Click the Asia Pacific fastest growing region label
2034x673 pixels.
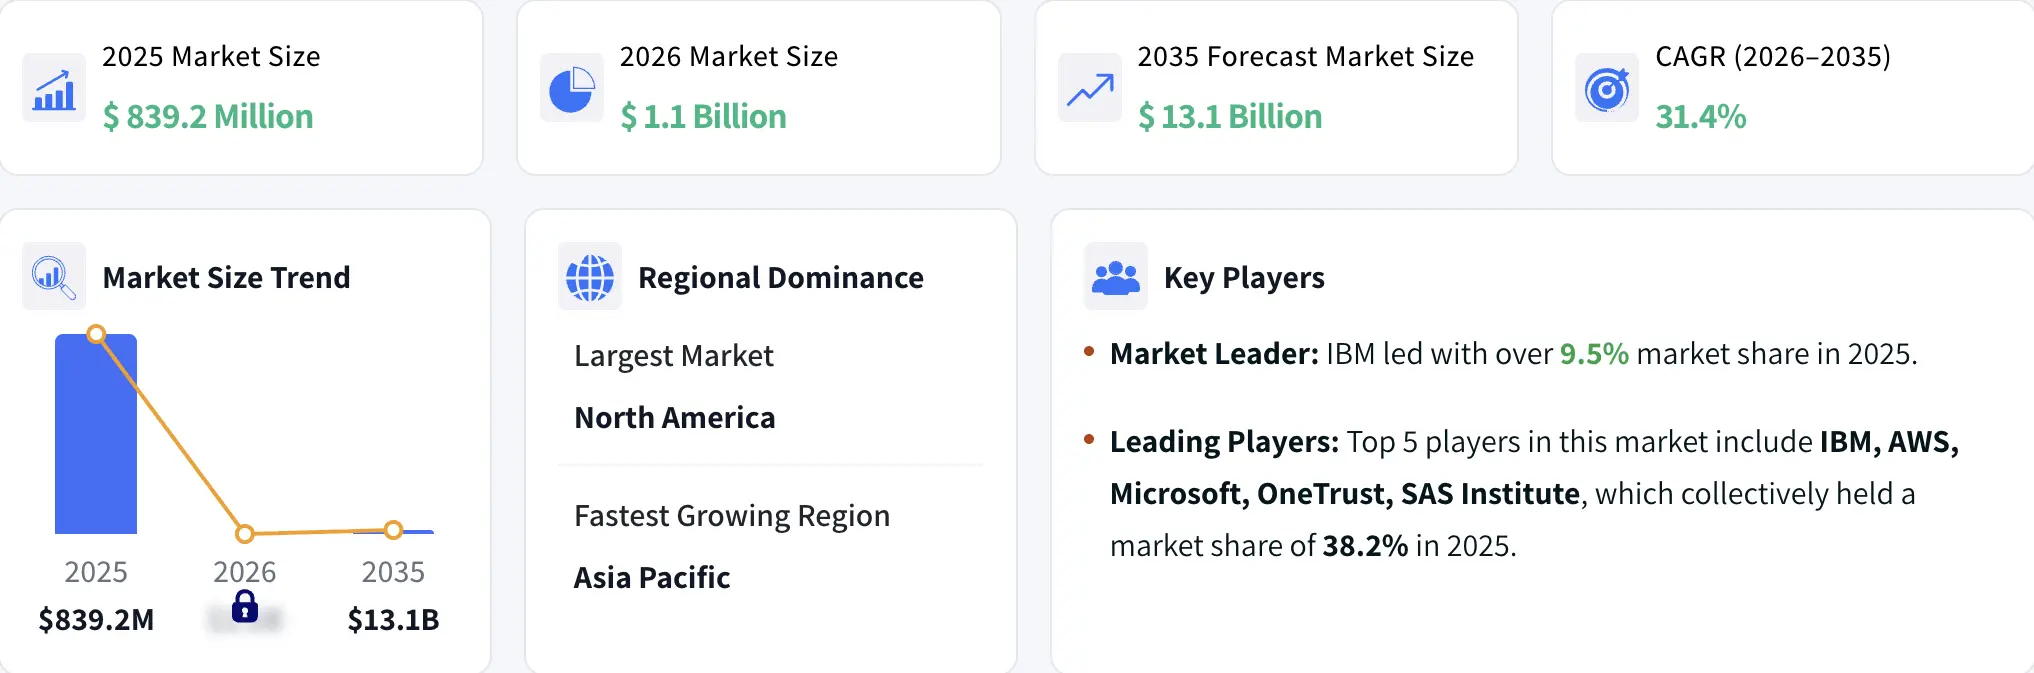(x=652, y=578)
